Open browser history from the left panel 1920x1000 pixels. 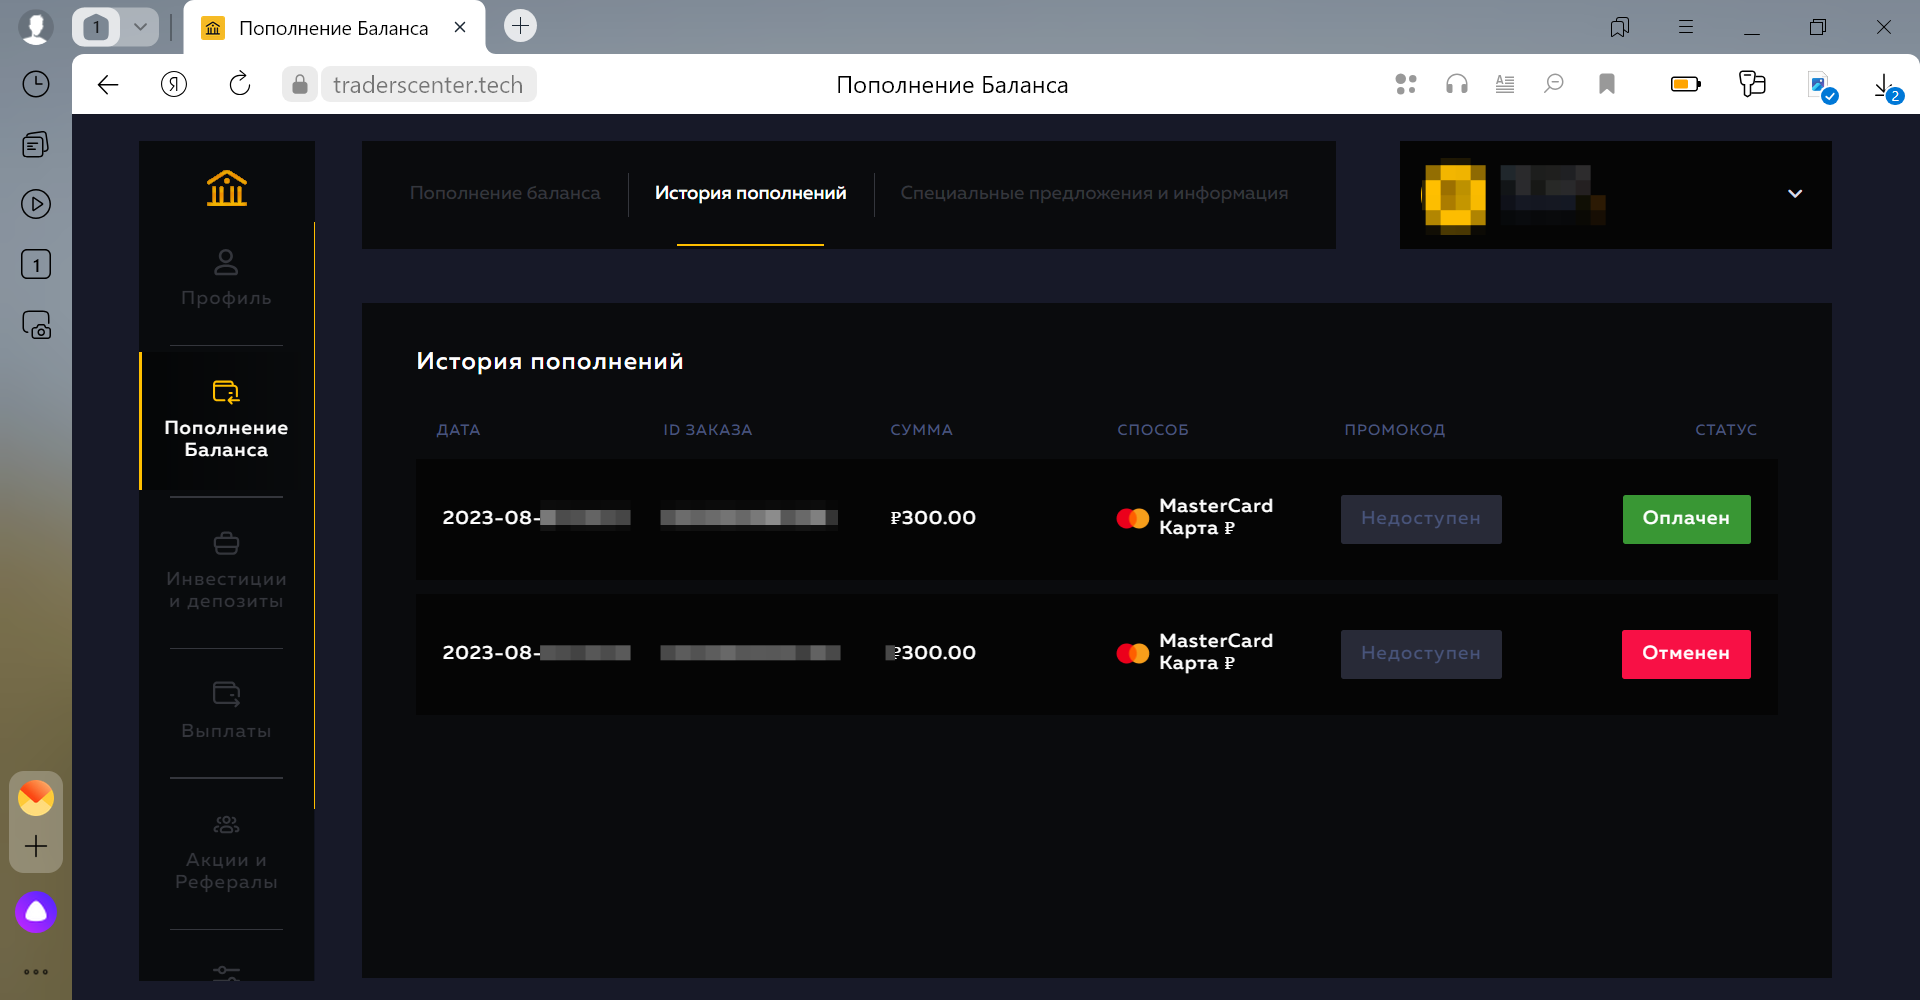(36, 84)
